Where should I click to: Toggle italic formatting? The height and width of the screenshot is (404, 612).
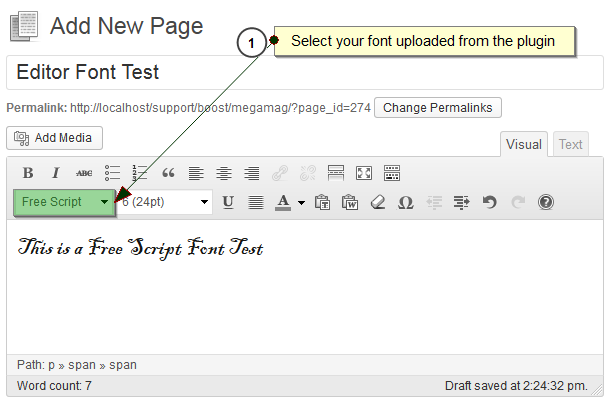click(x=56, y=173)
